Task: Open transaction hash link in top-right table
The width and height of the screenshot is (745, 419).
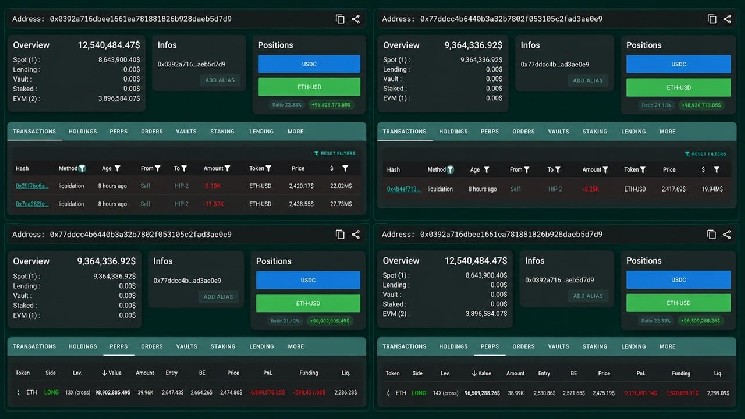Action: coord(403,189)
